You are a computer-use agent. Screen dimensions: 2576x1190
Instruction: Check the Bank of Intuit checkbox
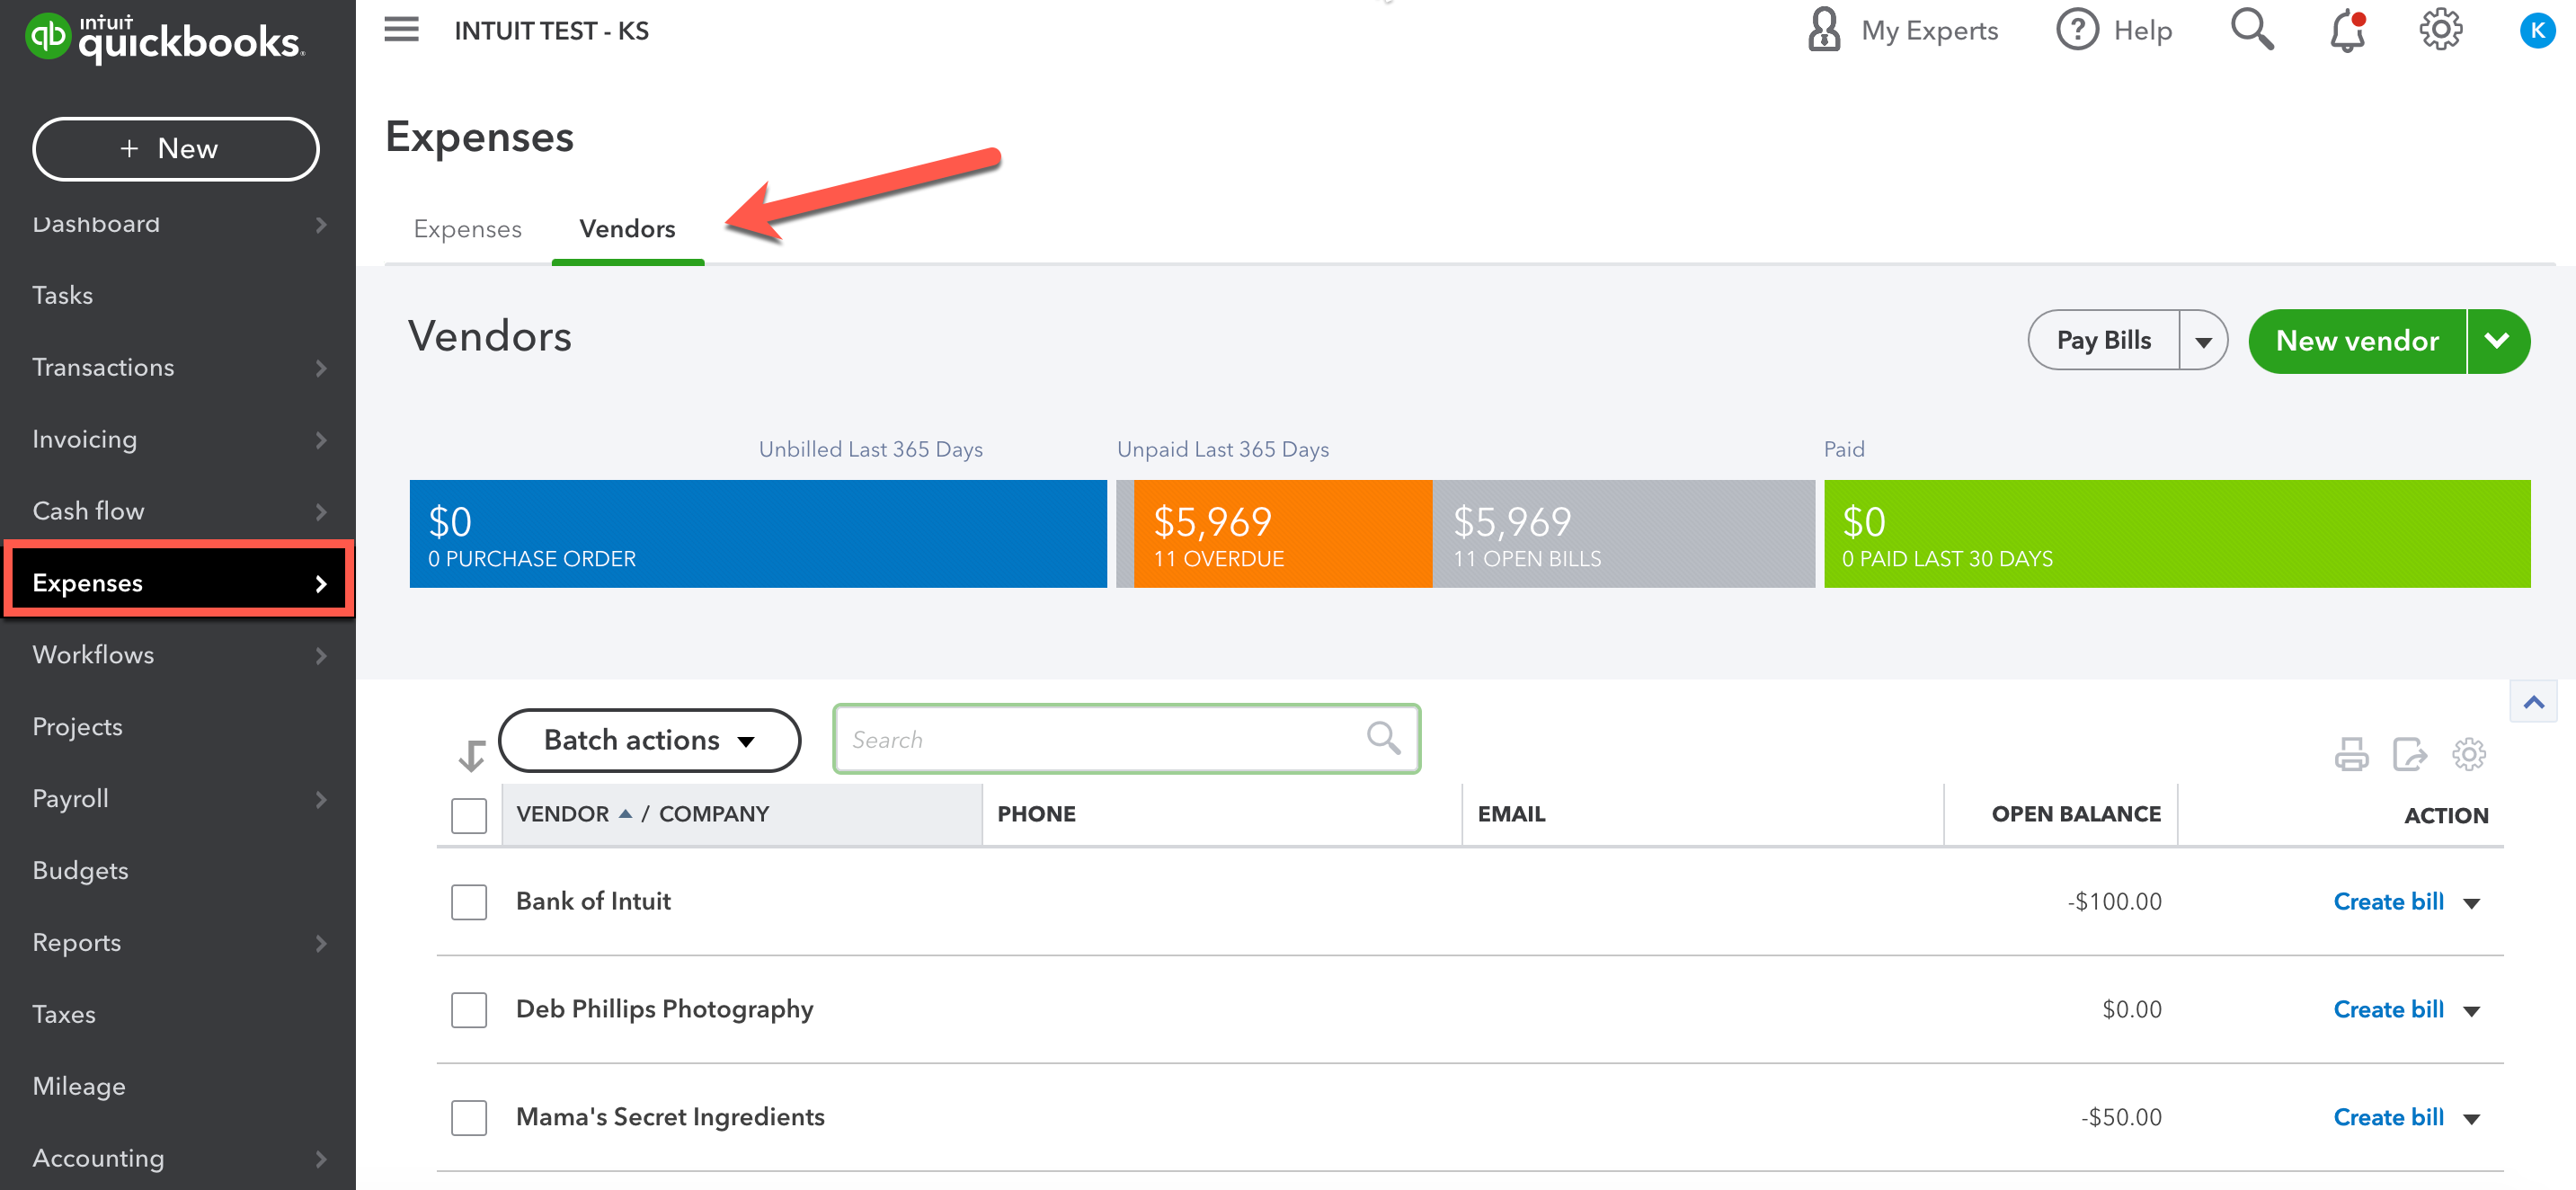coord(468,902)
